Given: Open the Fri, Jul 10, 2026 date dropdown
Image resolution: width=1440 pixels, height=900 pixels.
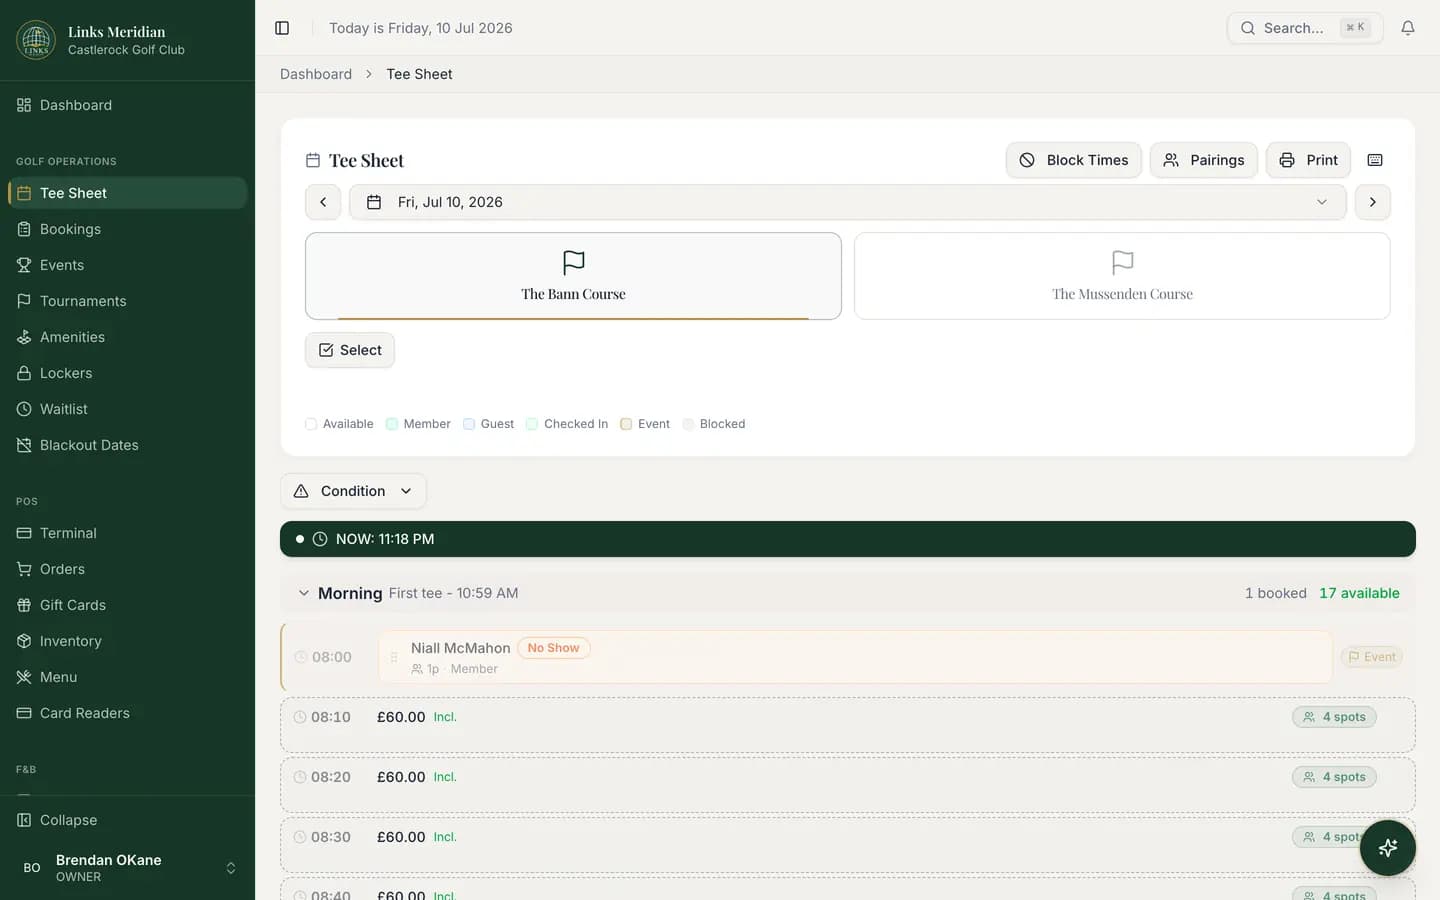Looking at the screenshot, I should (x=848, y=202).
